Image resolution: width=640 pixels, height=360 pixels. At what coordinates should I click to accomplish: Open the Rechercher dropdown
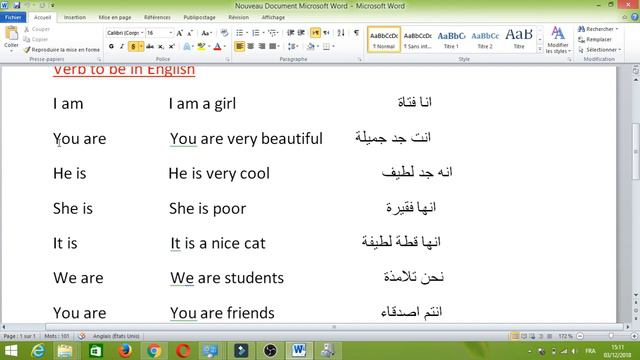(x=598, y=29)
